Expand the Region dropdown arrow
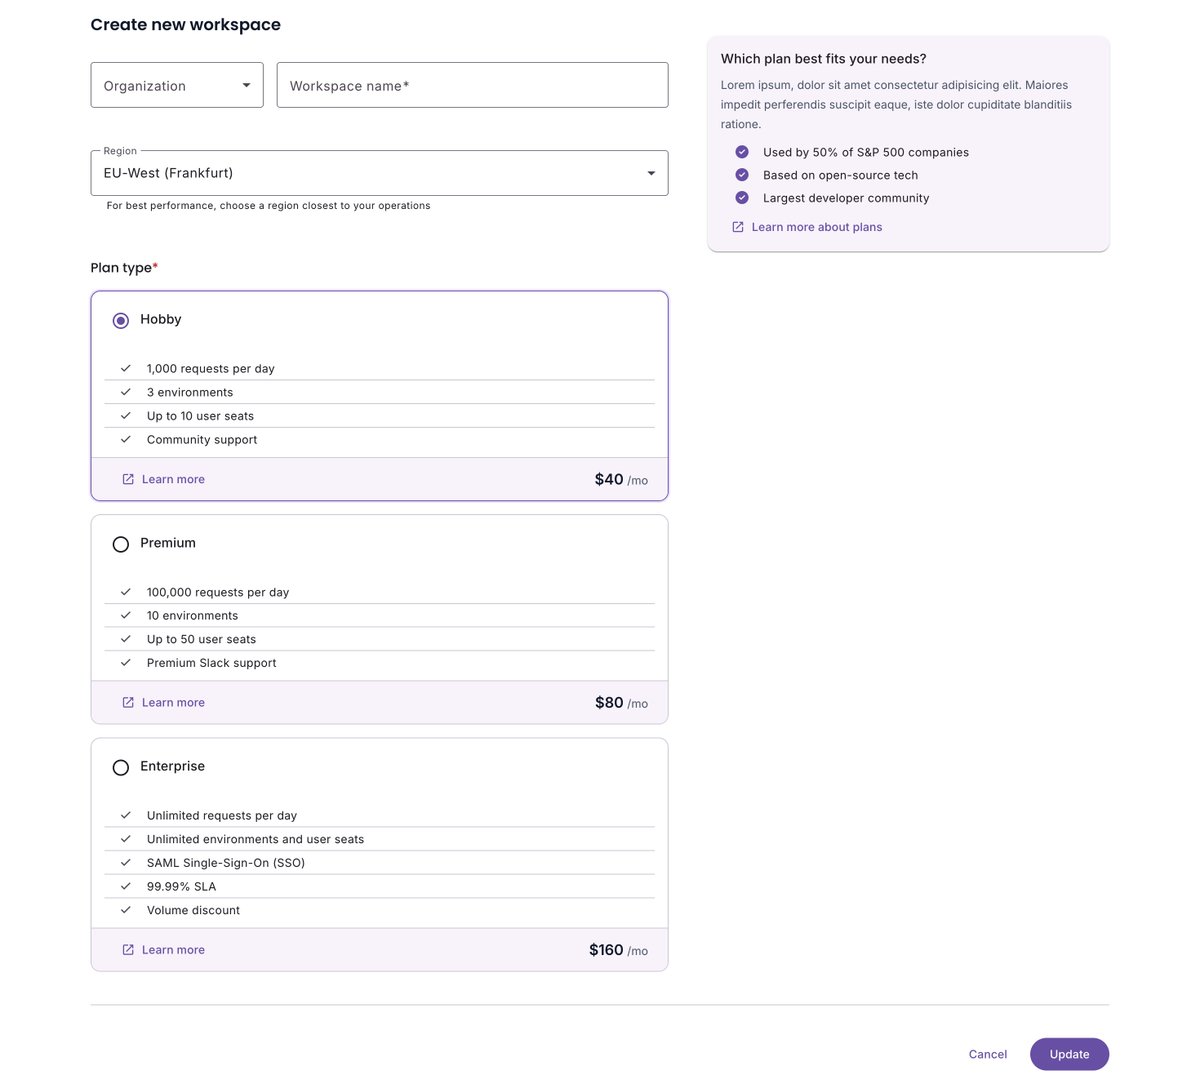This screenshot has width=1200, height=1084. coord(651,173)
